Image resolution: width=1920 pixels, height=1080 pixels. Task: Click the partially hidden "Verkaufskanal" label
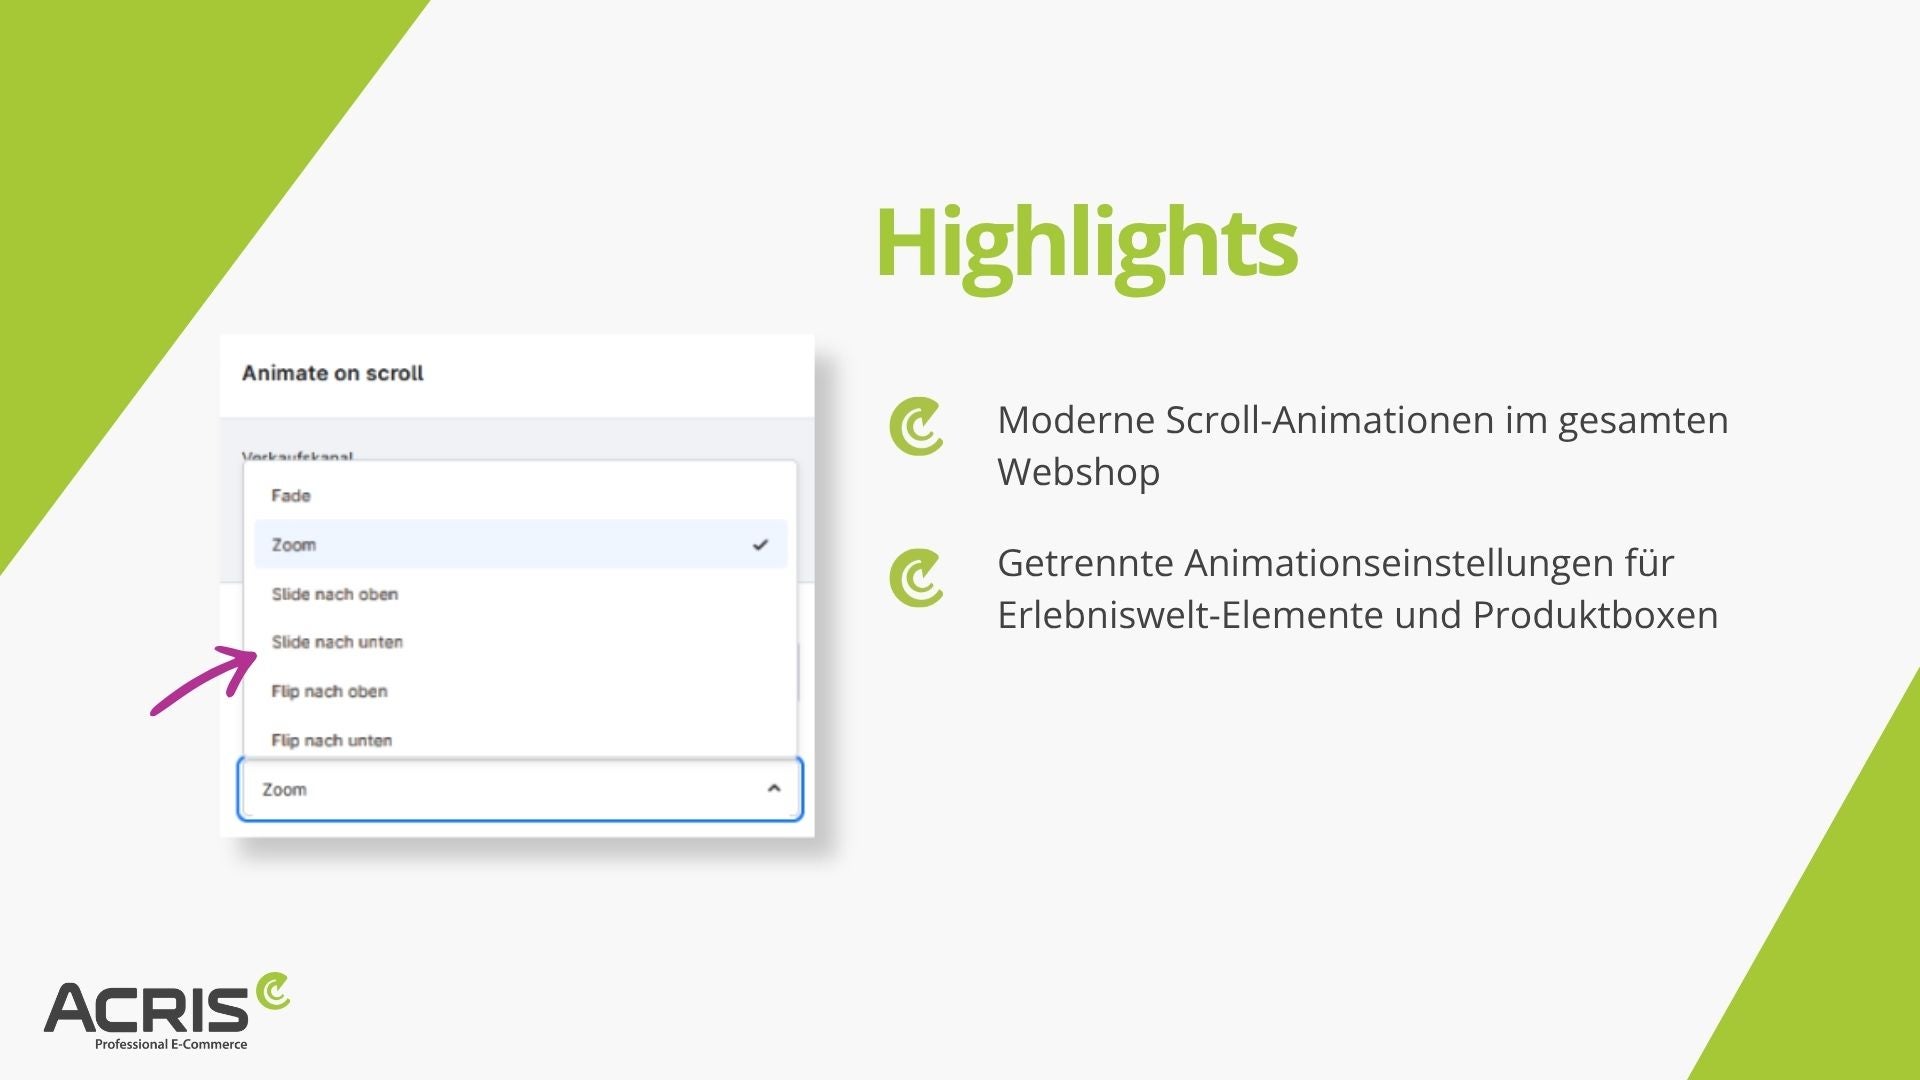[297, 456]
